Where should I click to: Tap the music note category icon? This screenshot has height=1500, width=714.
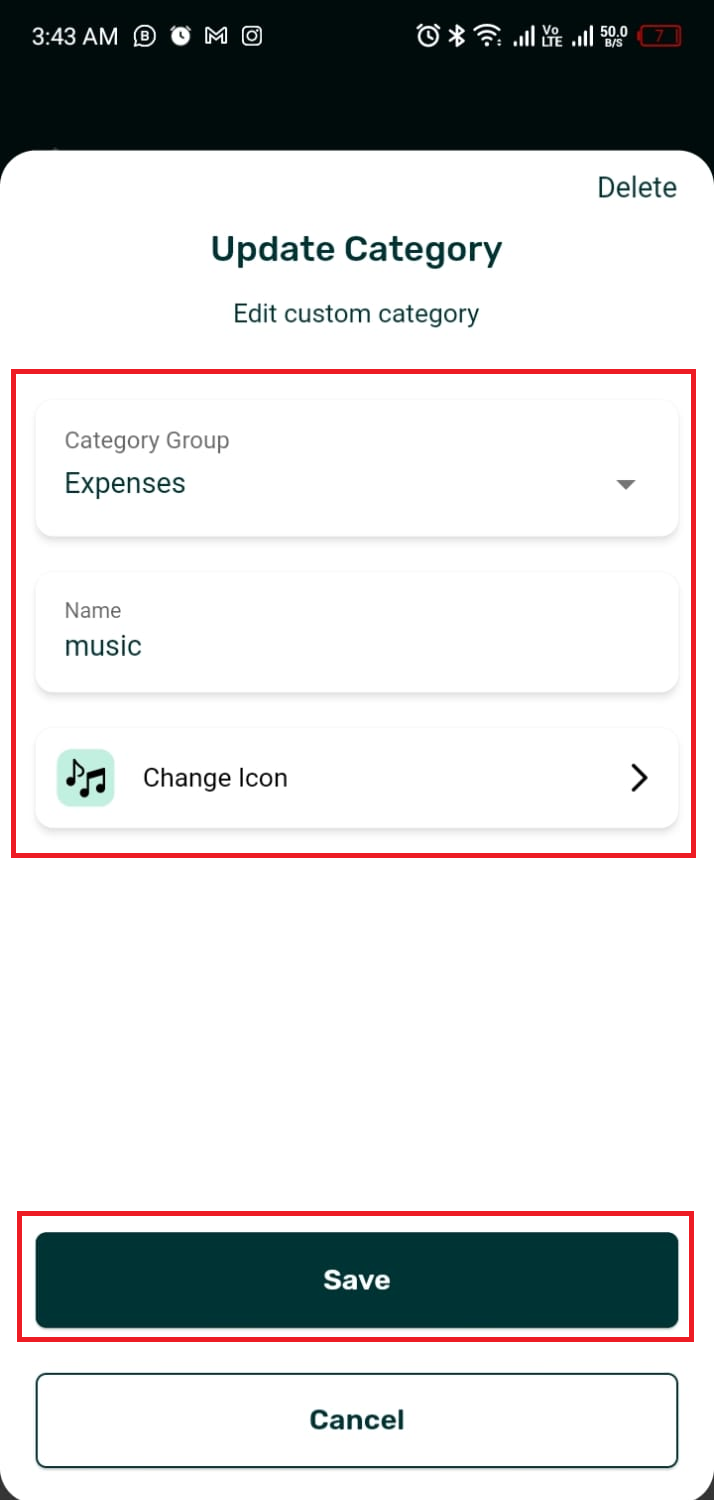pyautogui.click(x=85, y=777)
